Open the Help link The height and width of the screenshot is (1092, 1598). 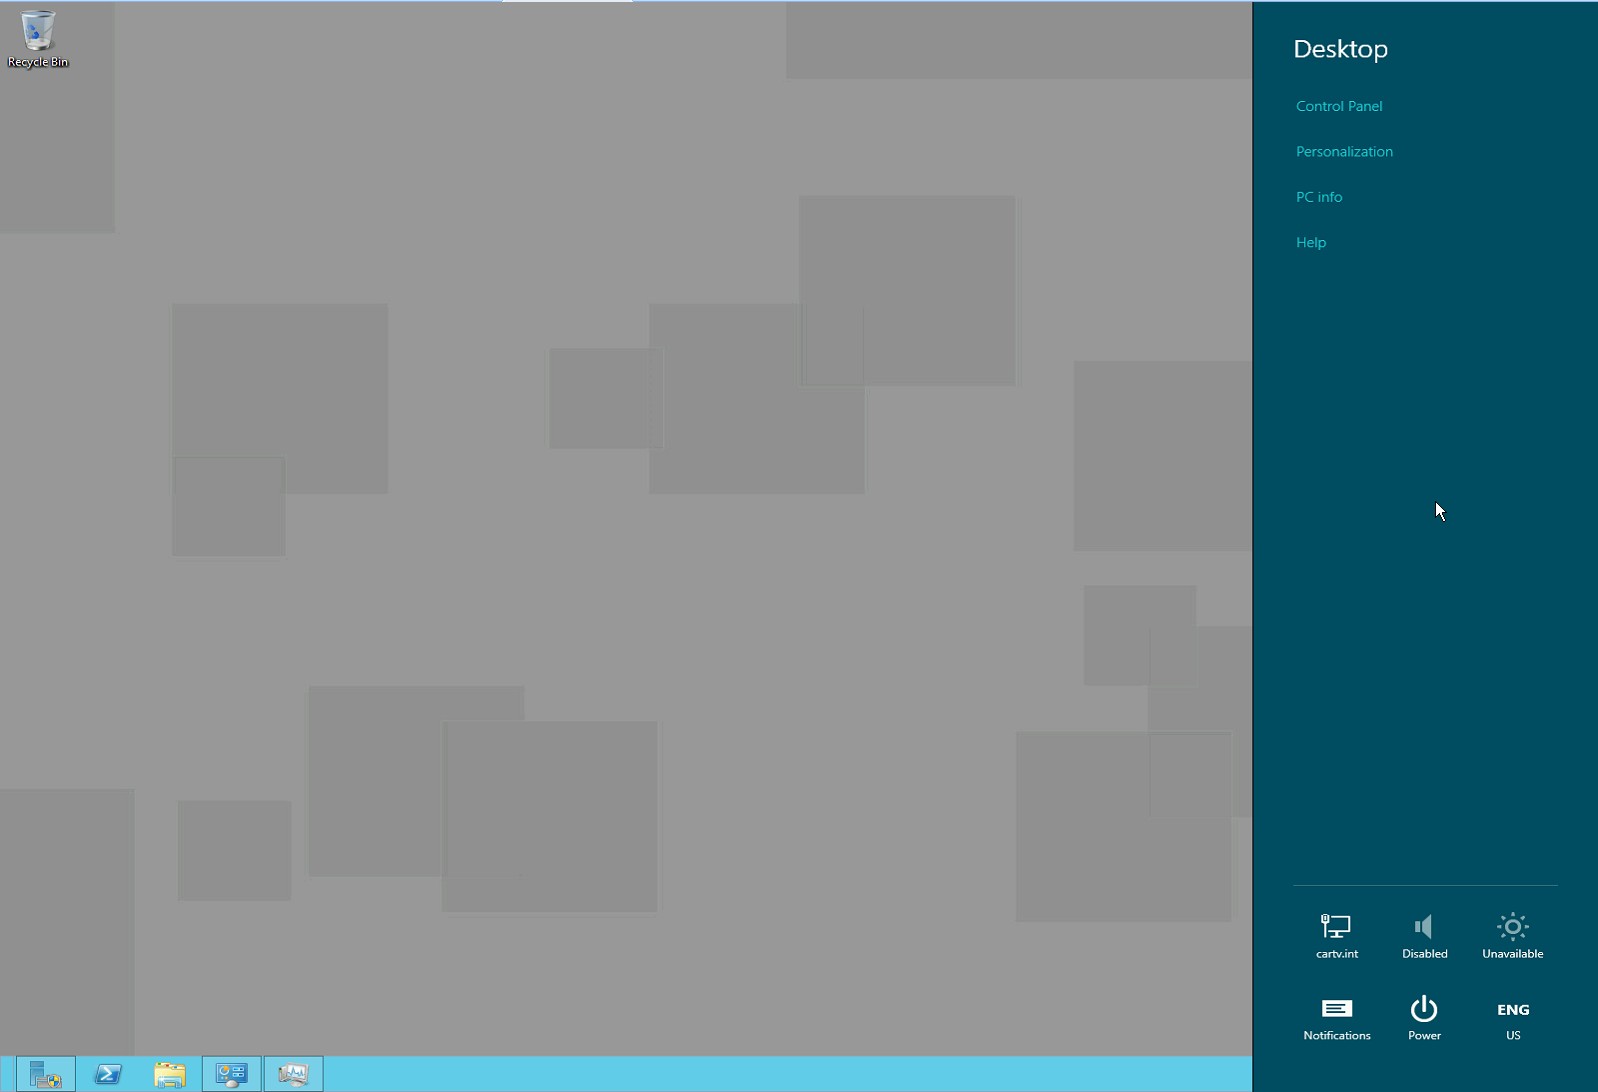pos(1311,243)
